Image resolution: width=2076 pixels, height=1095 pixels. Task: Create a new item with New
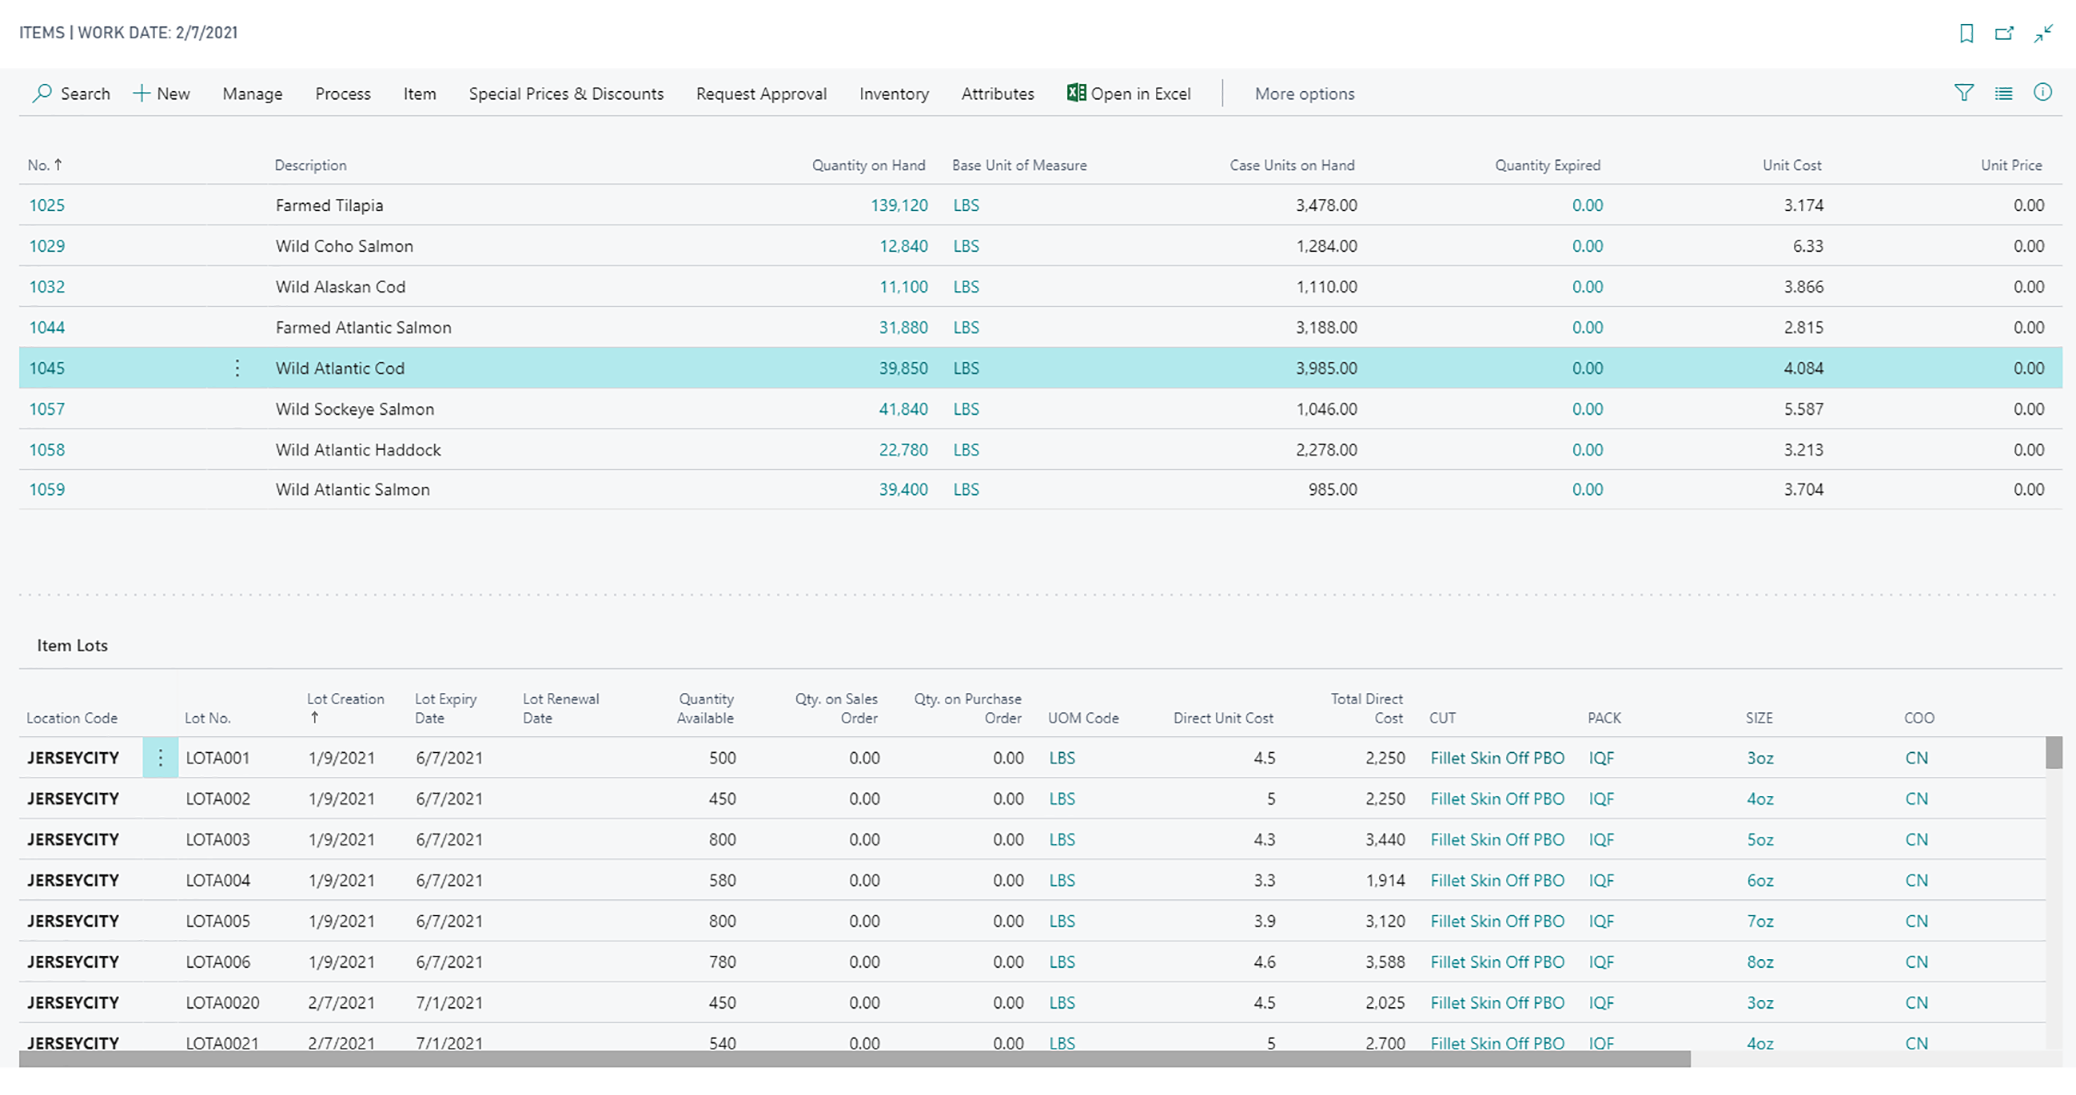(162, 93)
